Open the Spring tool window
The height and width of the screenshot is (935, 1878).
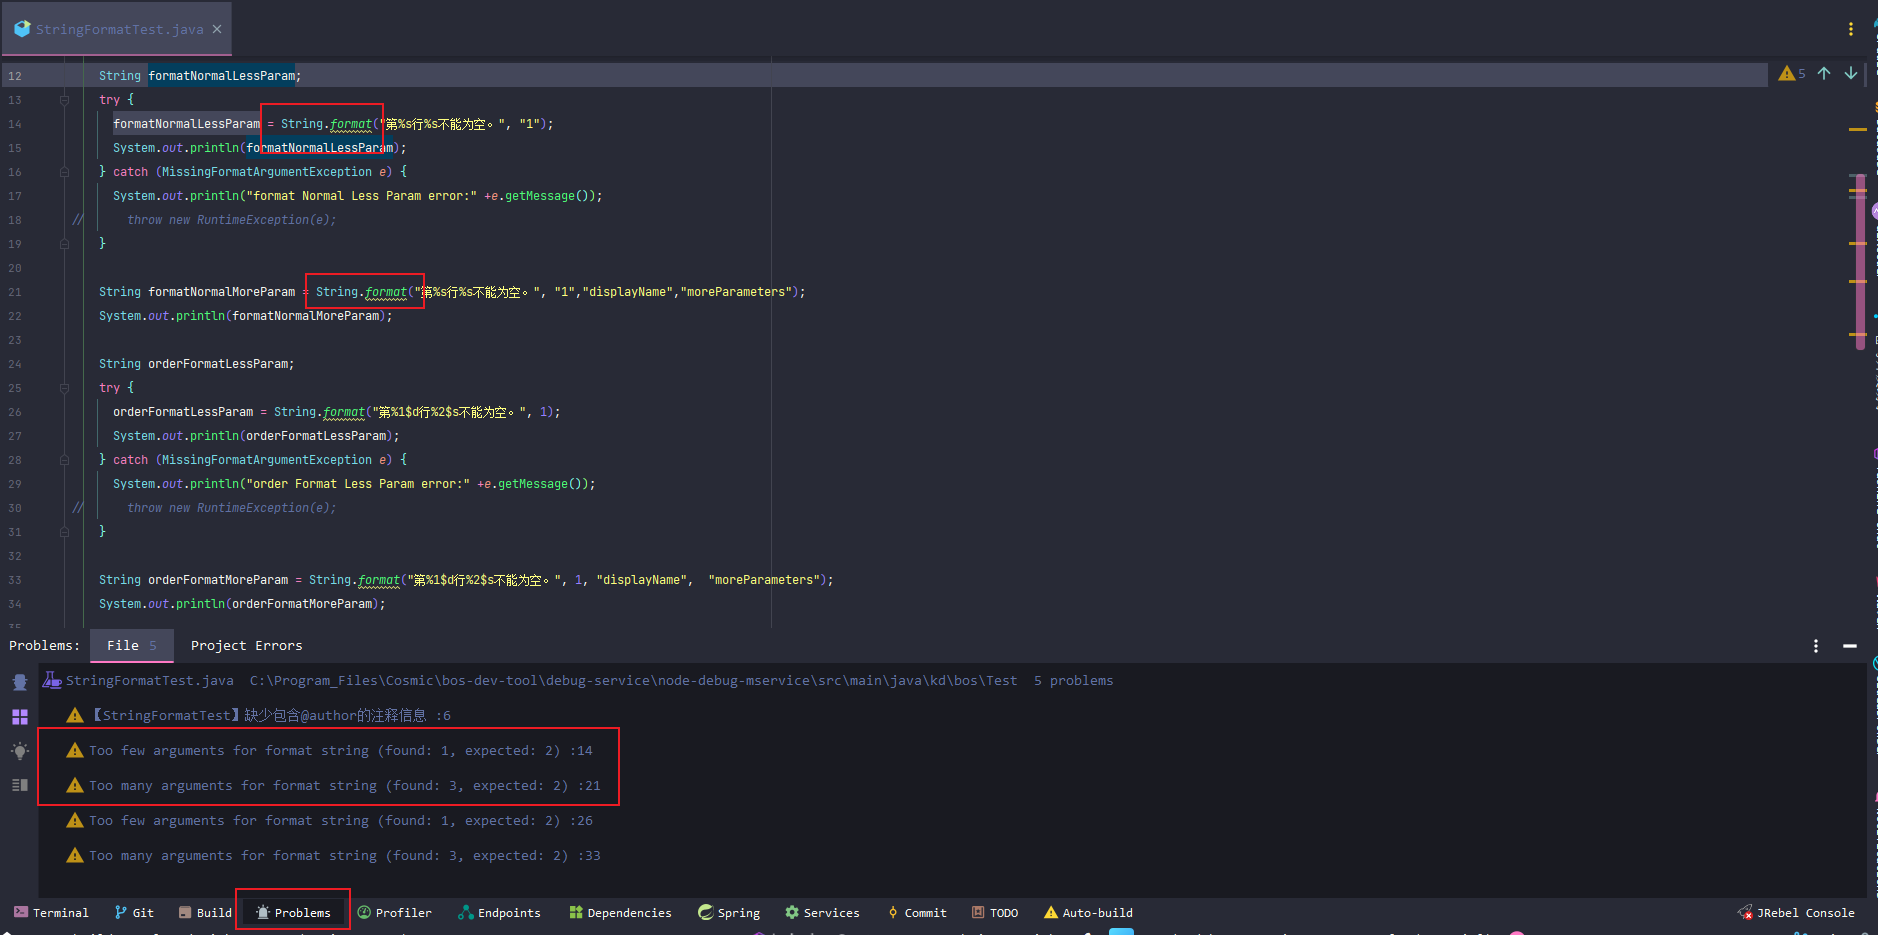729,912
